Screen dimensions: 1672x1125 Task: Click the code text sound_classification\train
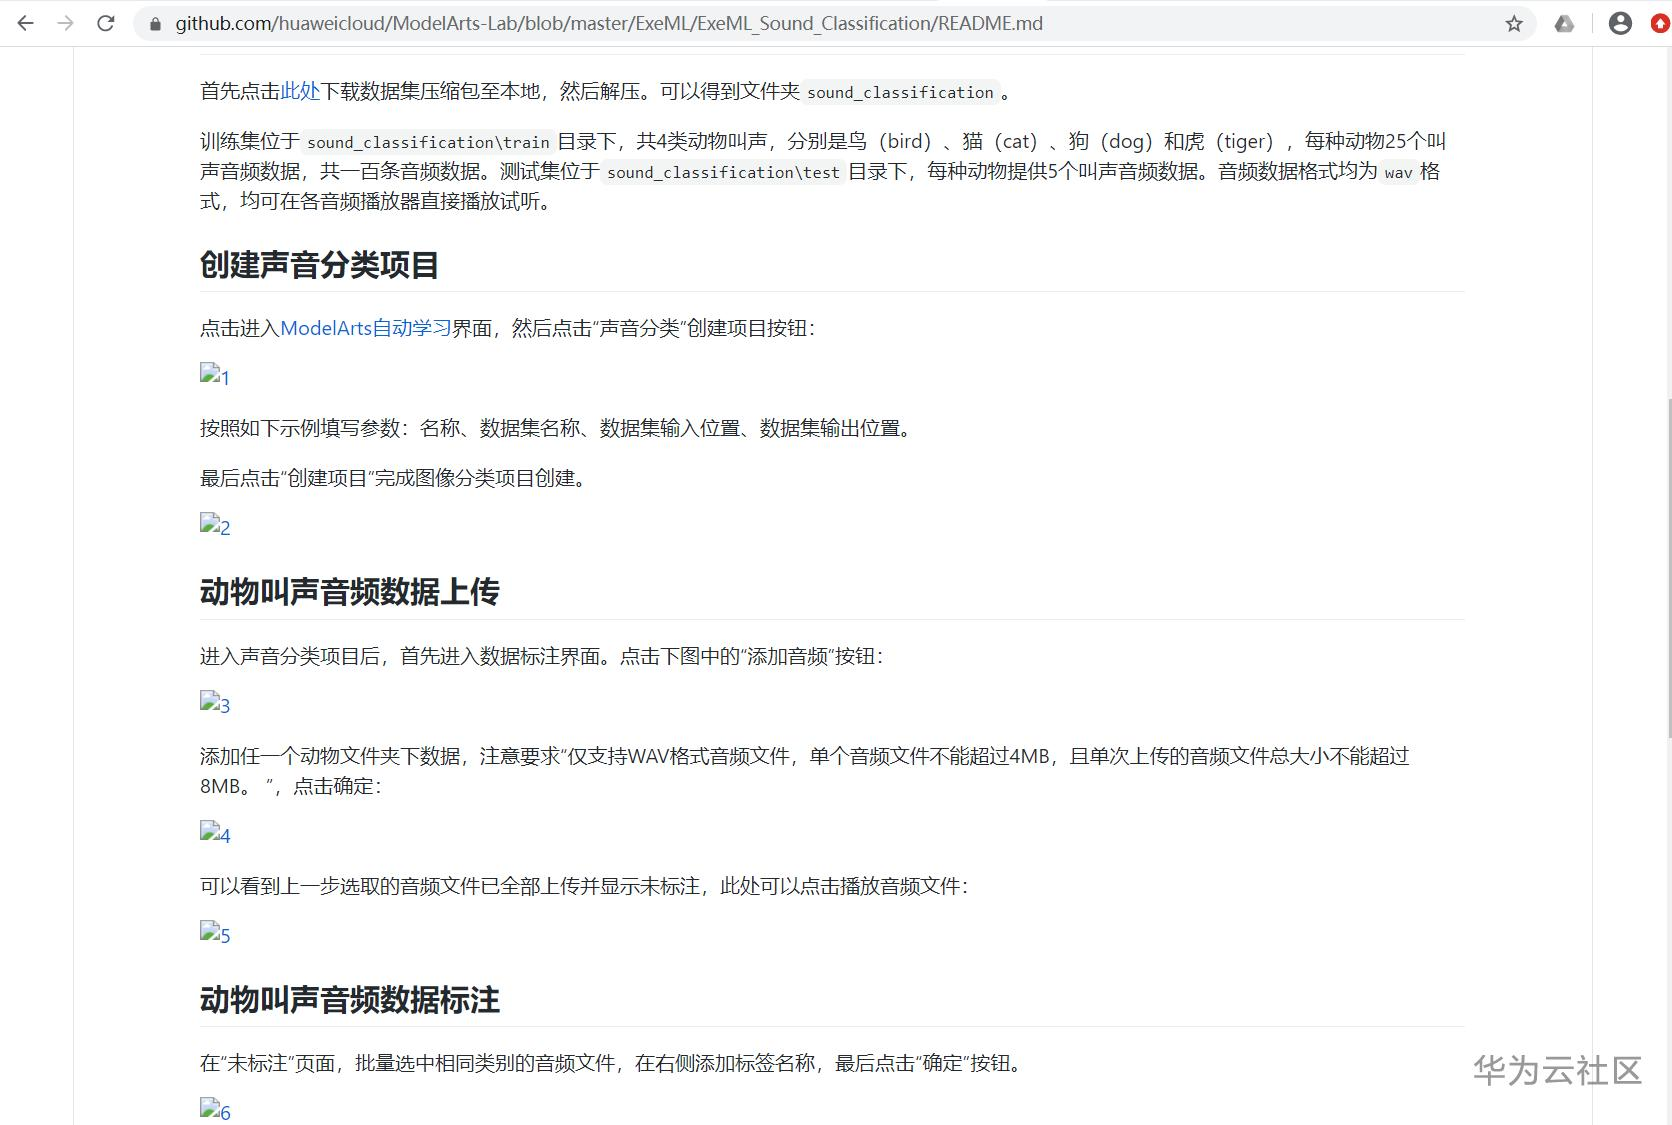tap(428, 142)
